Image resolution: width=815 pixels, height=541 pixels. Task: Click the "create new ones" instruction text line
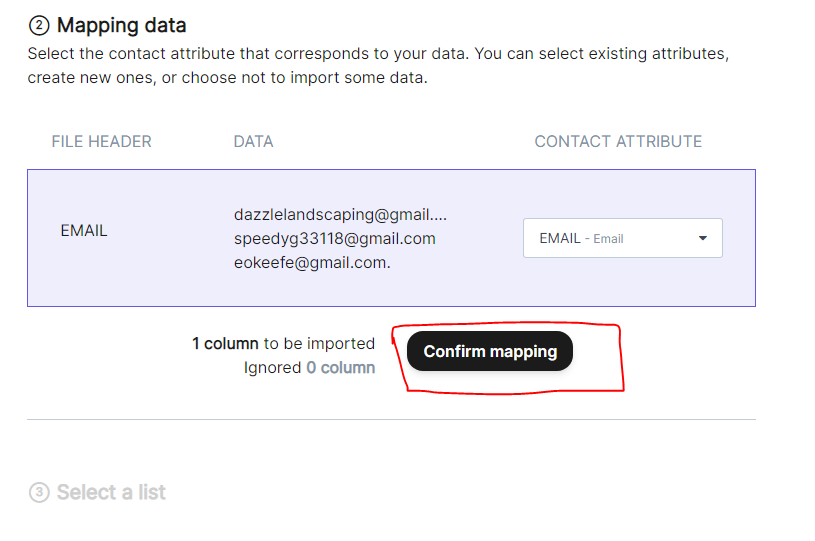pyautogui.click(x=227, y=78)
